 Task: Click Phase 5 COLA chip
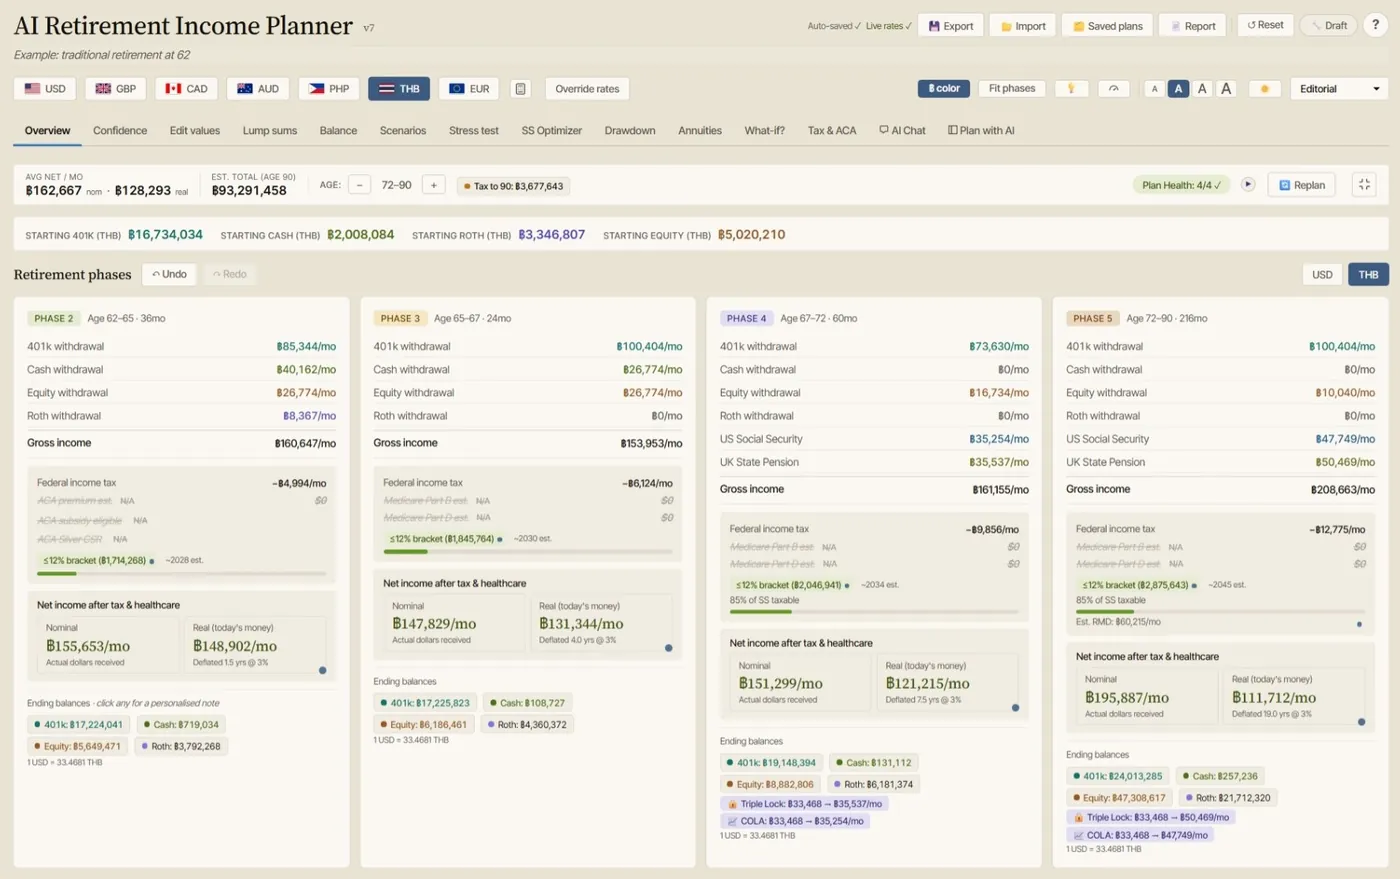coord(1140,835)
